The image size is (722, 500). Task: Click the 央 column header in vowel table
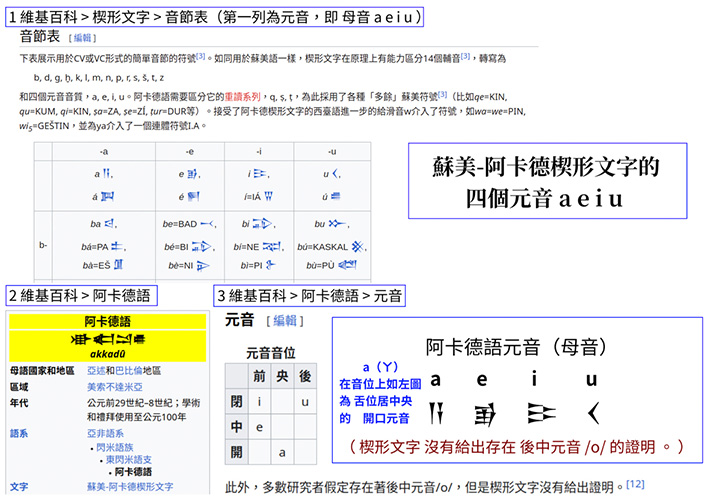pyautogui.click(x=282, y=376)
